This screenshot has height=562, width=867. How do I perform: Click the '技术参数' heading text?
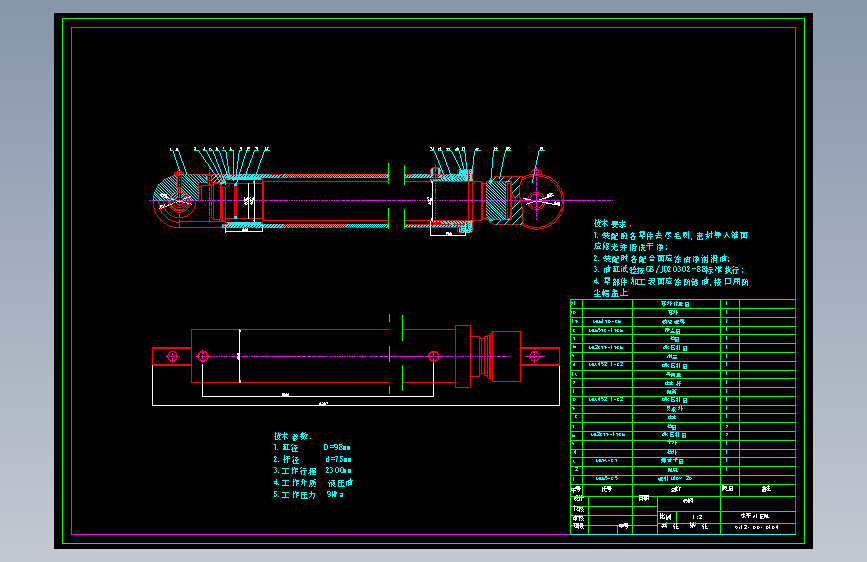[293, 436]
